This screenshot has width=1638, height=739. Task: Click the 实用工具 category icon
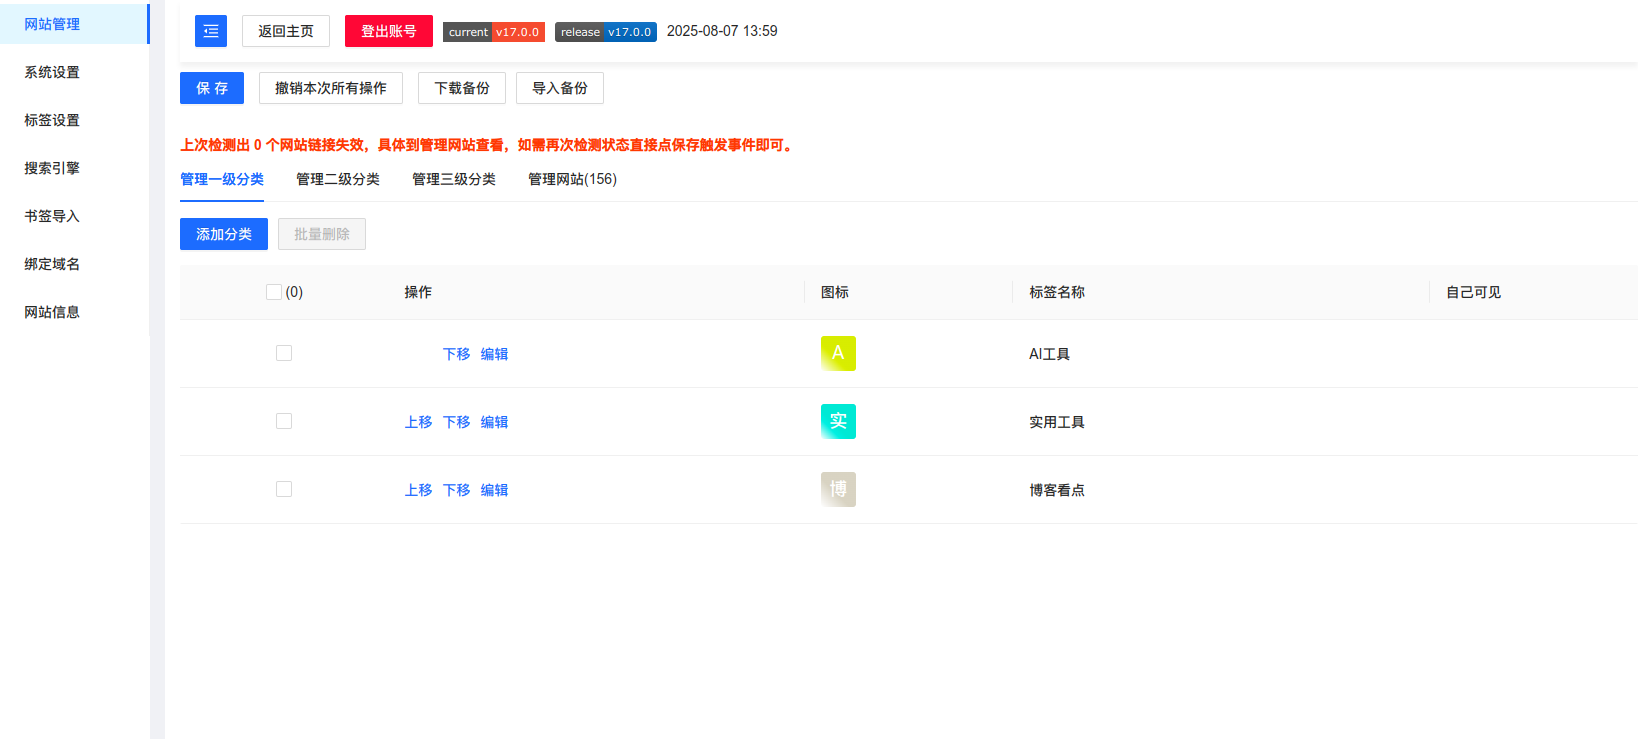pyautogui.click(x=838, y=421)
